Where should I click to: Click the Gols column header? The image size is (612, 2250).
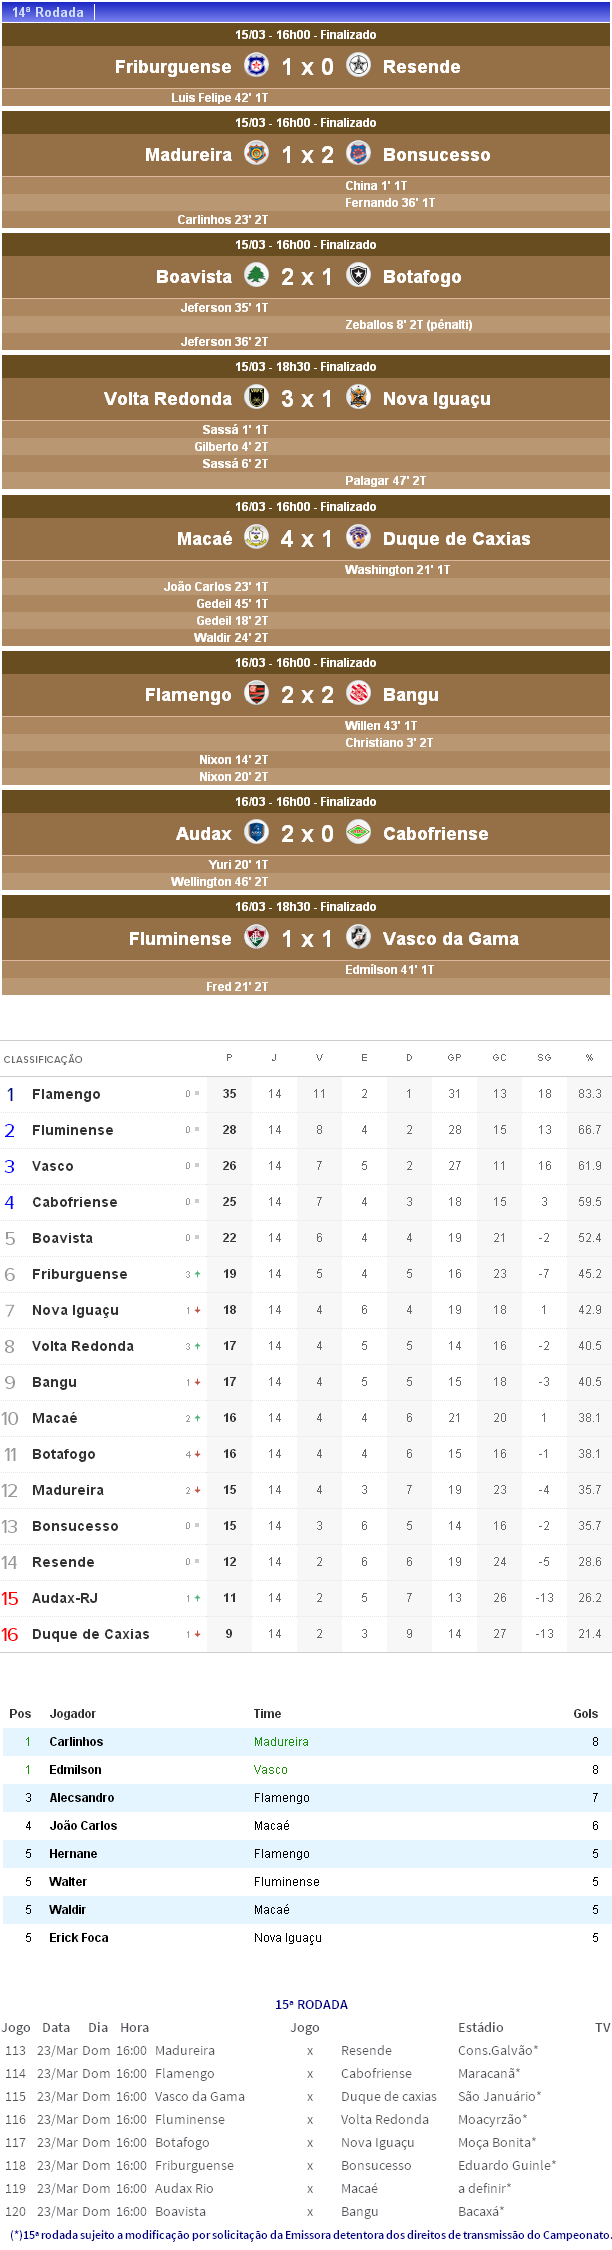click(x=585, y=1713)
